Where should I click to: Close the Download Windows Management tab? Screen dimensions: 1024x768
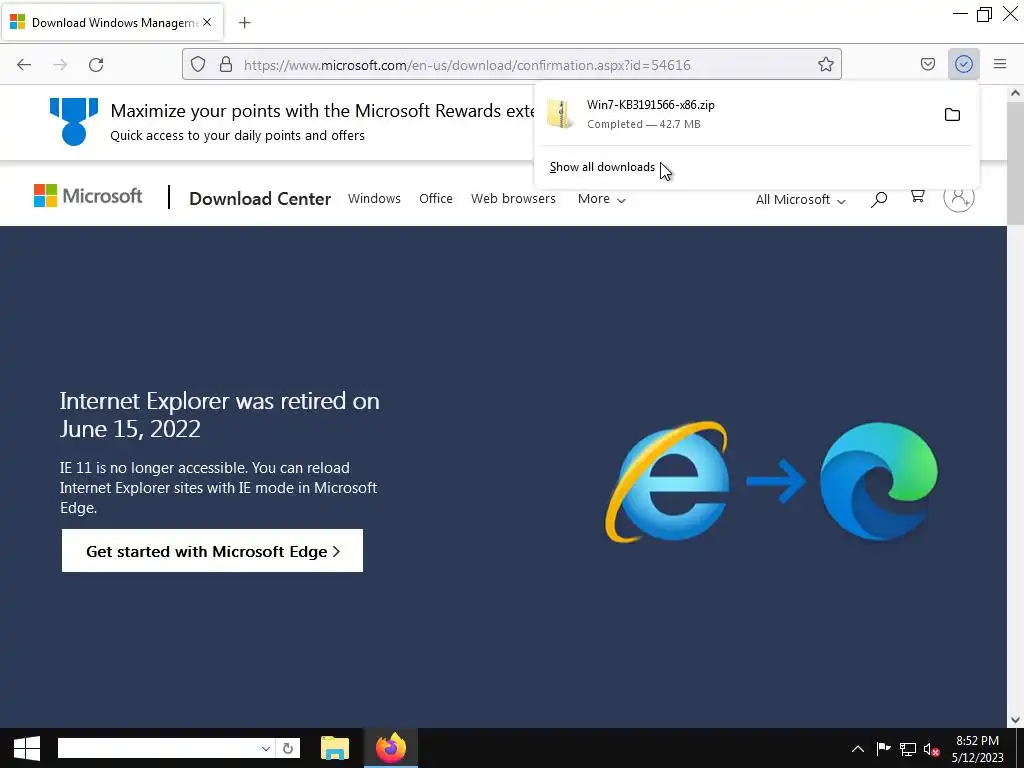207,22
